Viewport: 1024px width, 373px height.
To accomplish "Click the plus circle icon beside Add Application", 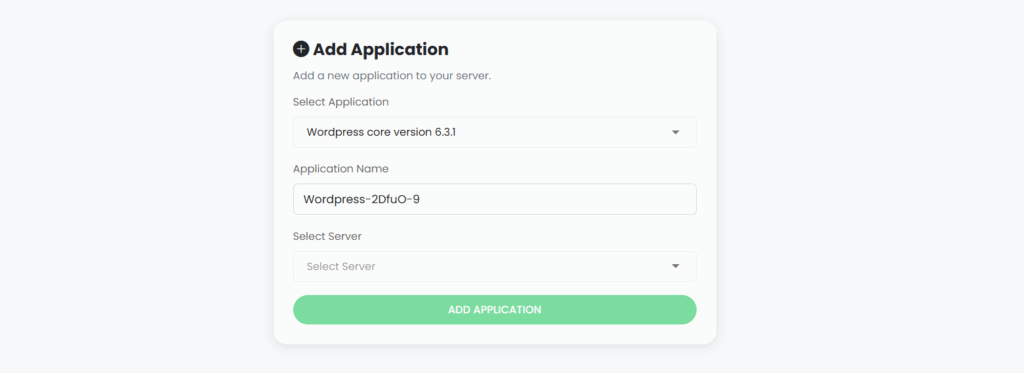I will [x=300, y=49].
